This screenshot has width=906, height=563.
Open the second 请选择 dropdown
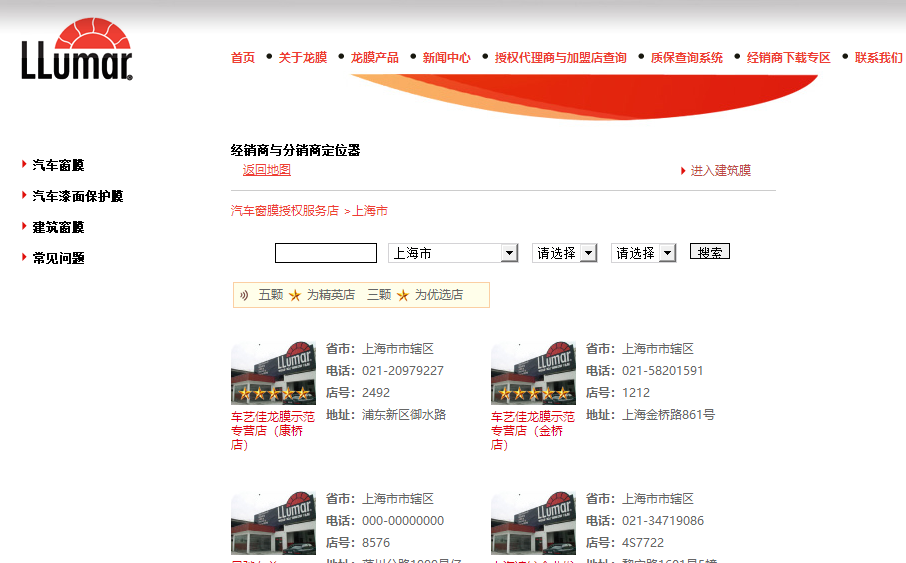[643, 253]
